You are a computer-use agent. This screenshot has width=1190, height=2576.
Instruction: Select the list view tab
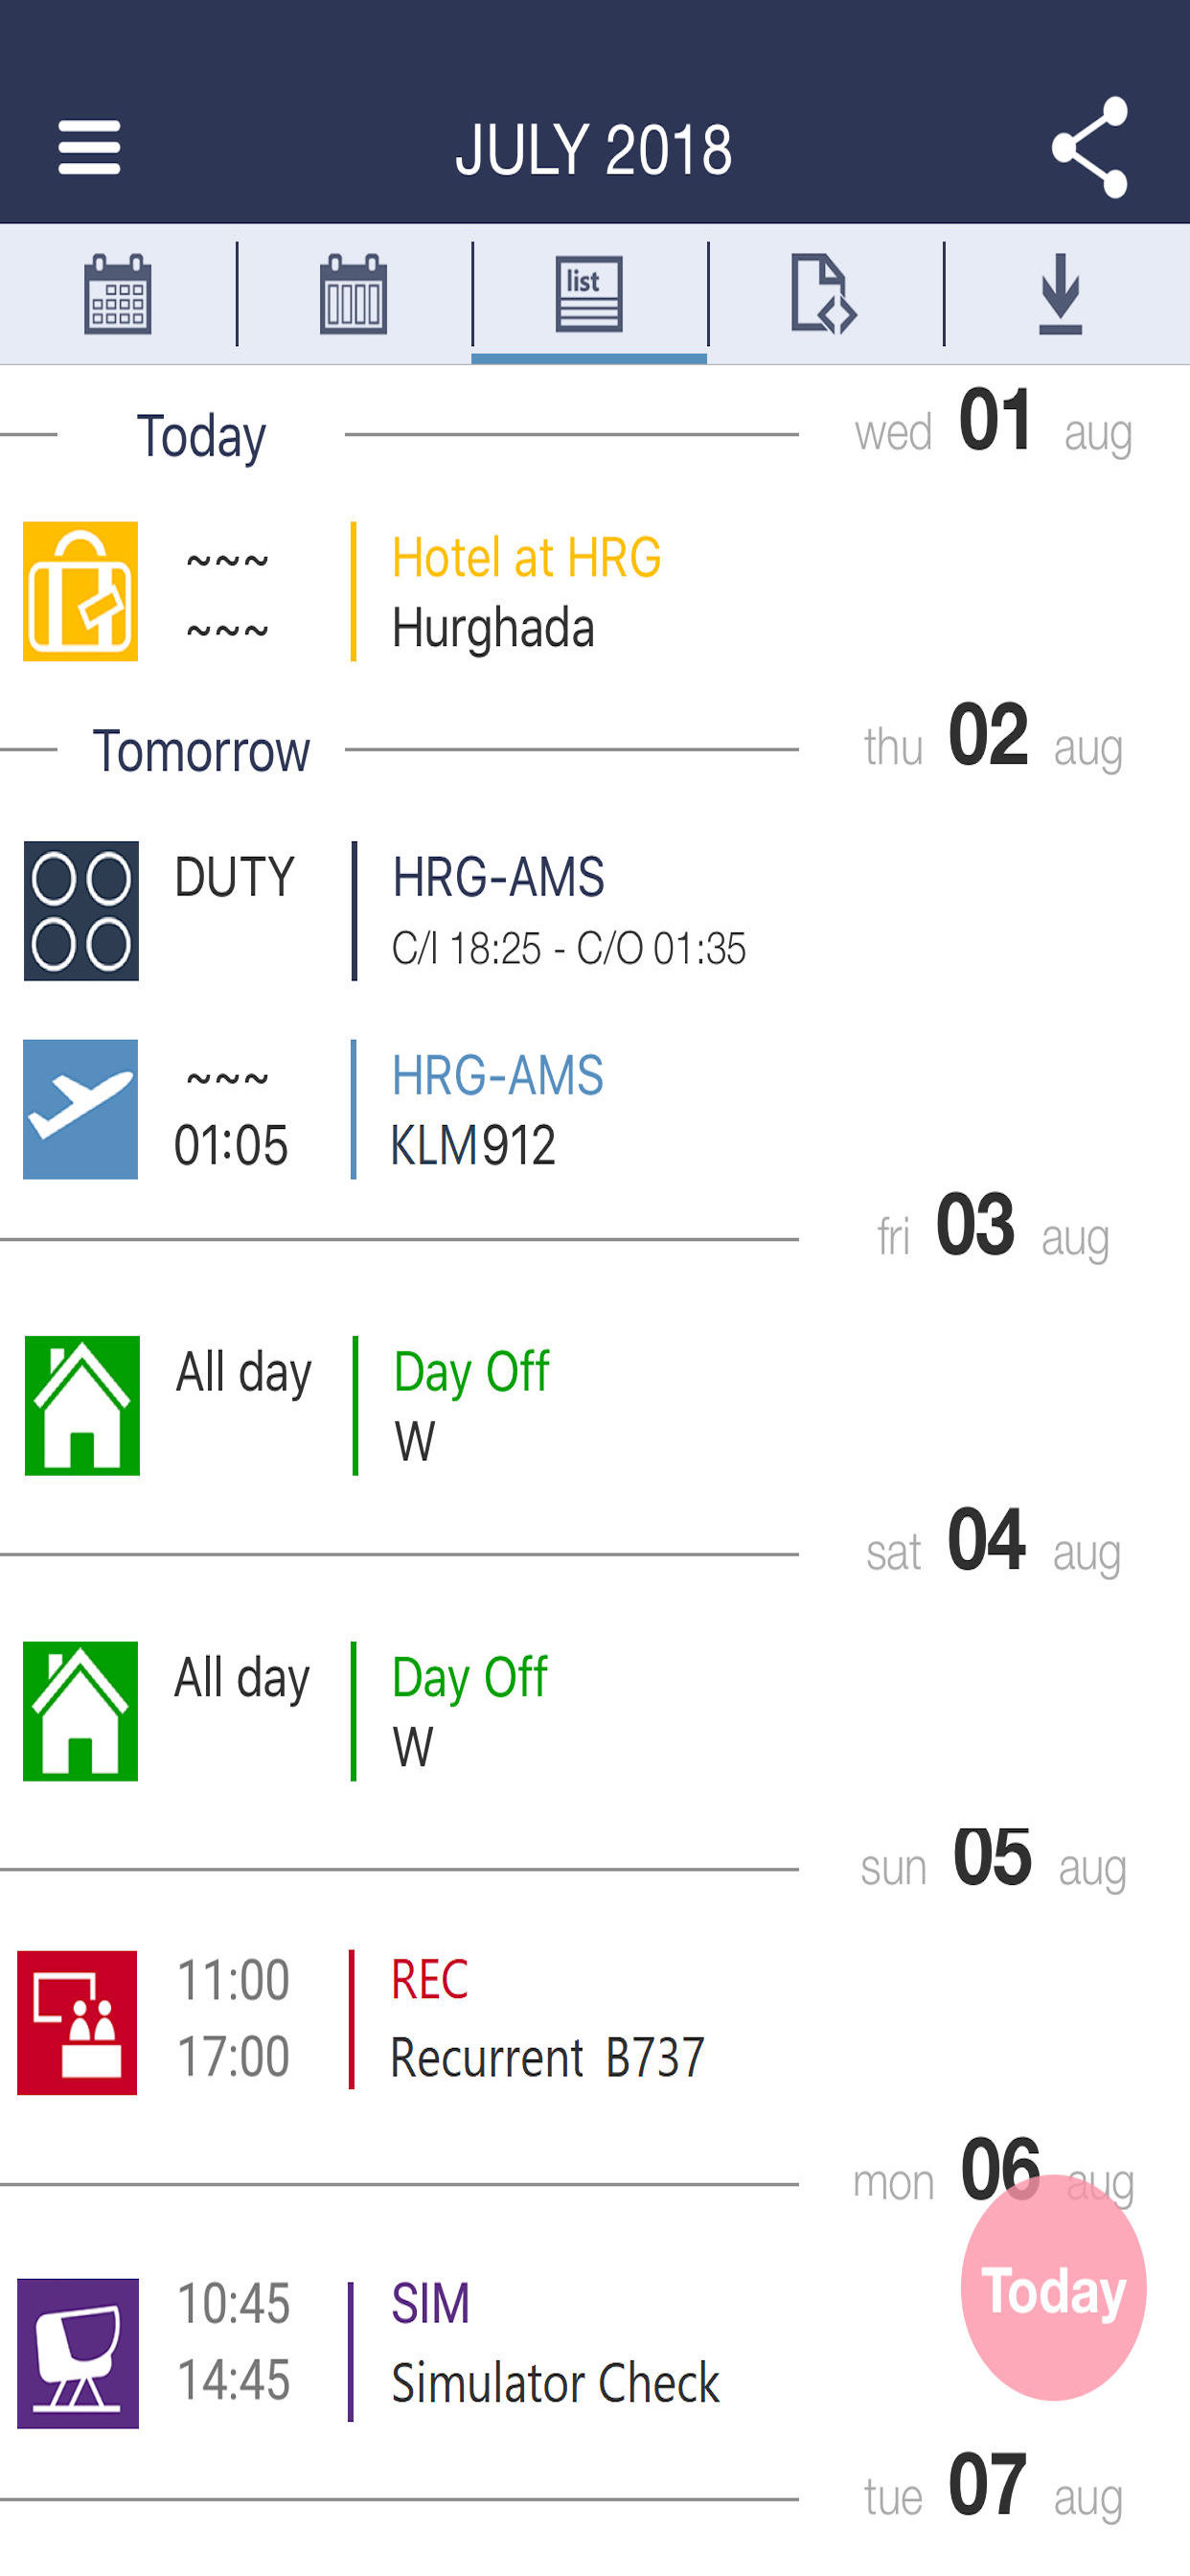pos(589,293)
